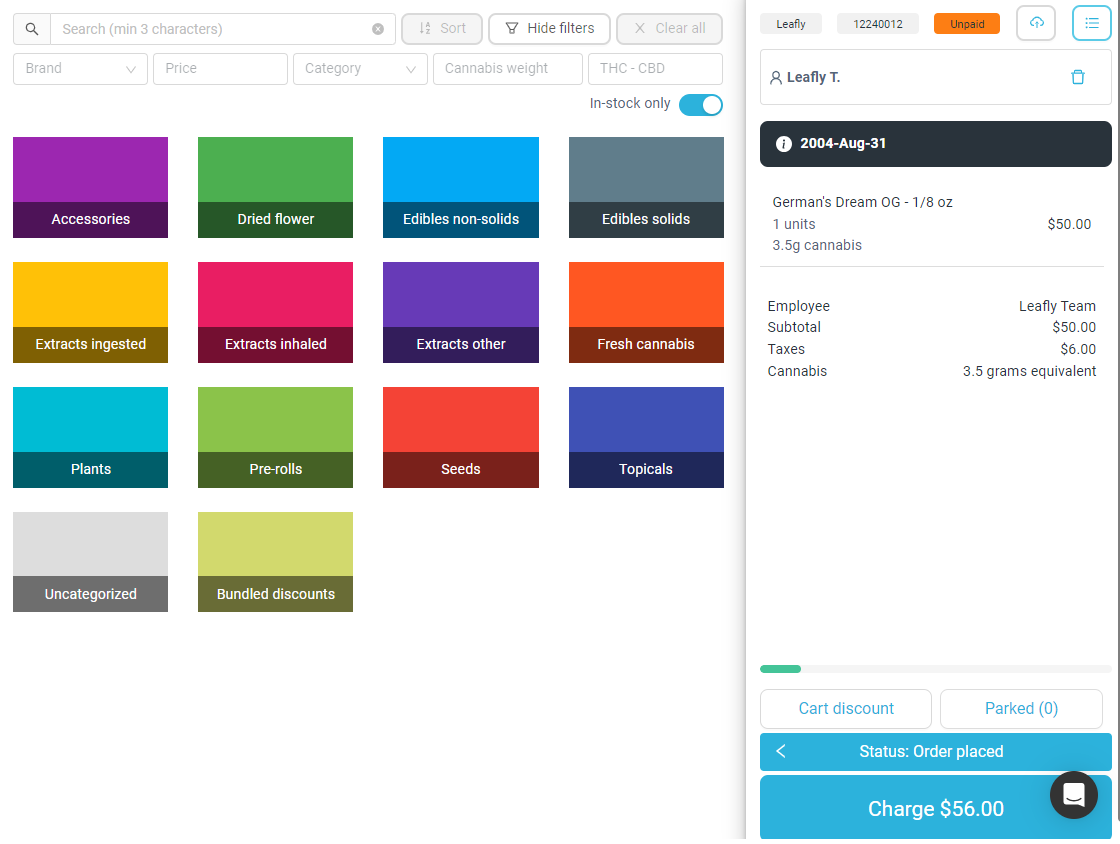Open the Extracts ingested category

coord(91,313)
